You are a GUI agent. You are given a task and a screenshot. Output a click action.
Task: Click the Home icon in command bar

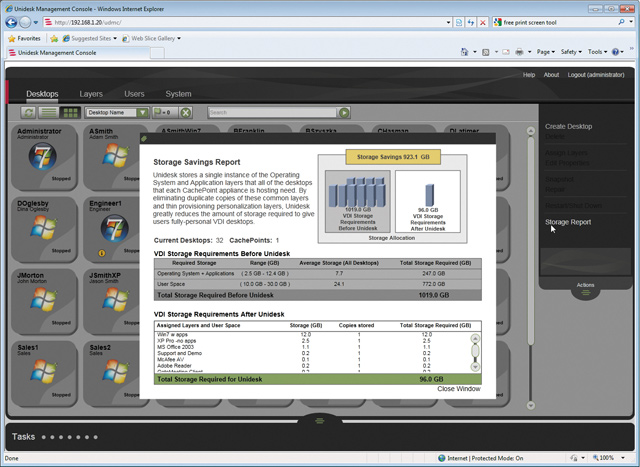point(464,52)
